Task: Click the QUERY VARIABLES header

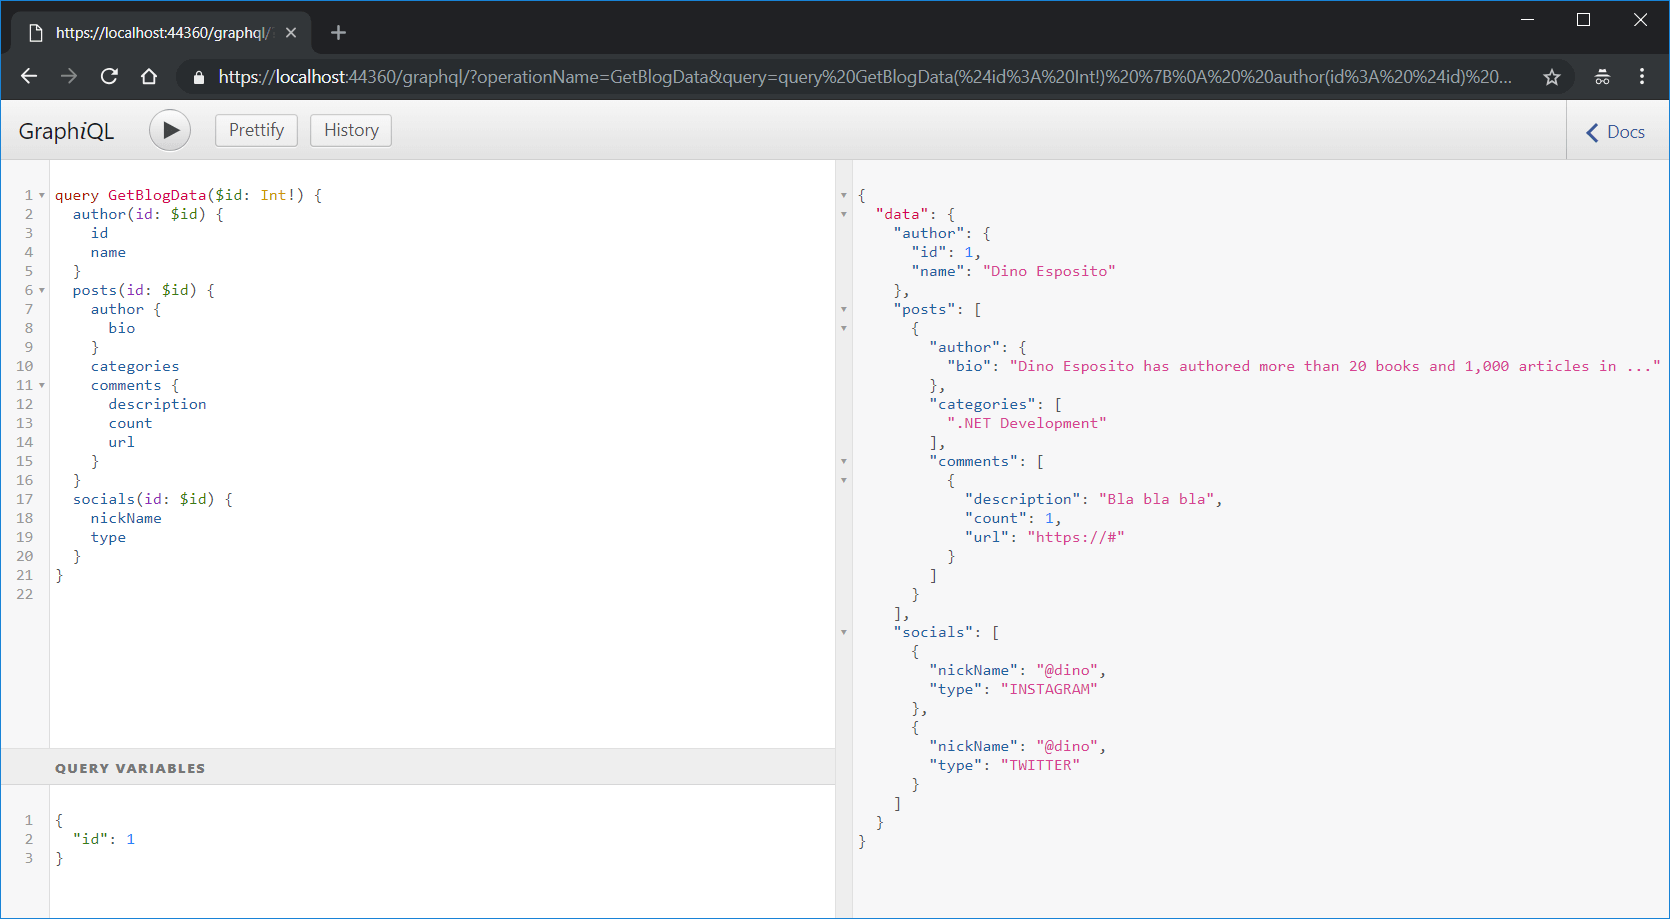Action: [418, 767]
